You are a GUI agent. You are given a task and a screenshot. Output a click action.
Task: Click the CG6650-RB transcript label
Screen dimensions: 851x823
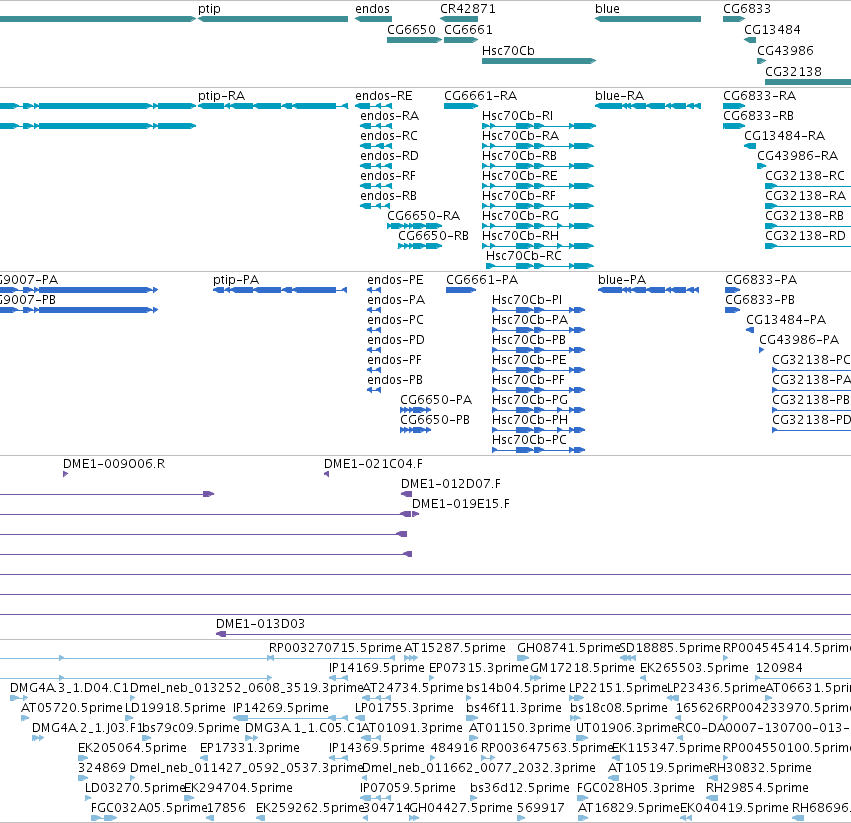pos(433,236)
